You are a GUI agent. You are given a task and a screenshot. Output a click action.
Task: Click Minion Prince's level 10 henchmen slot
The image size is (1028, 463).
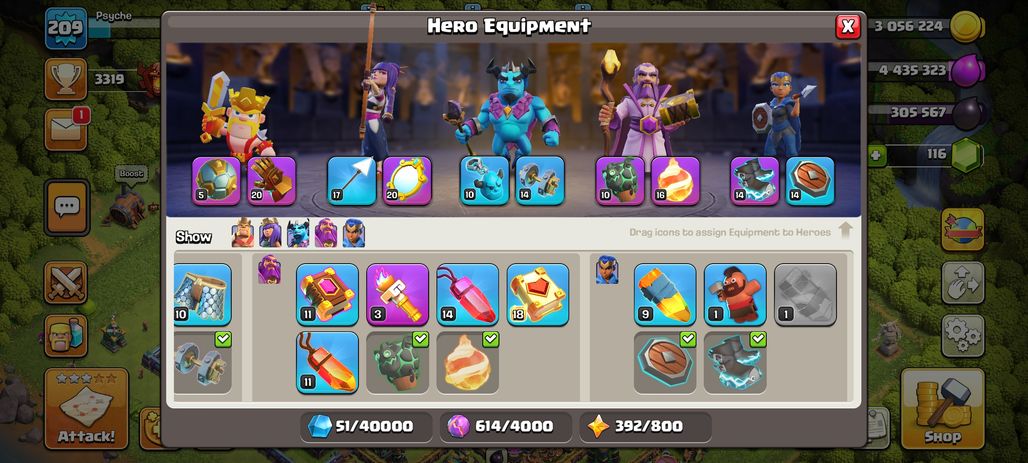coord(484,181)
